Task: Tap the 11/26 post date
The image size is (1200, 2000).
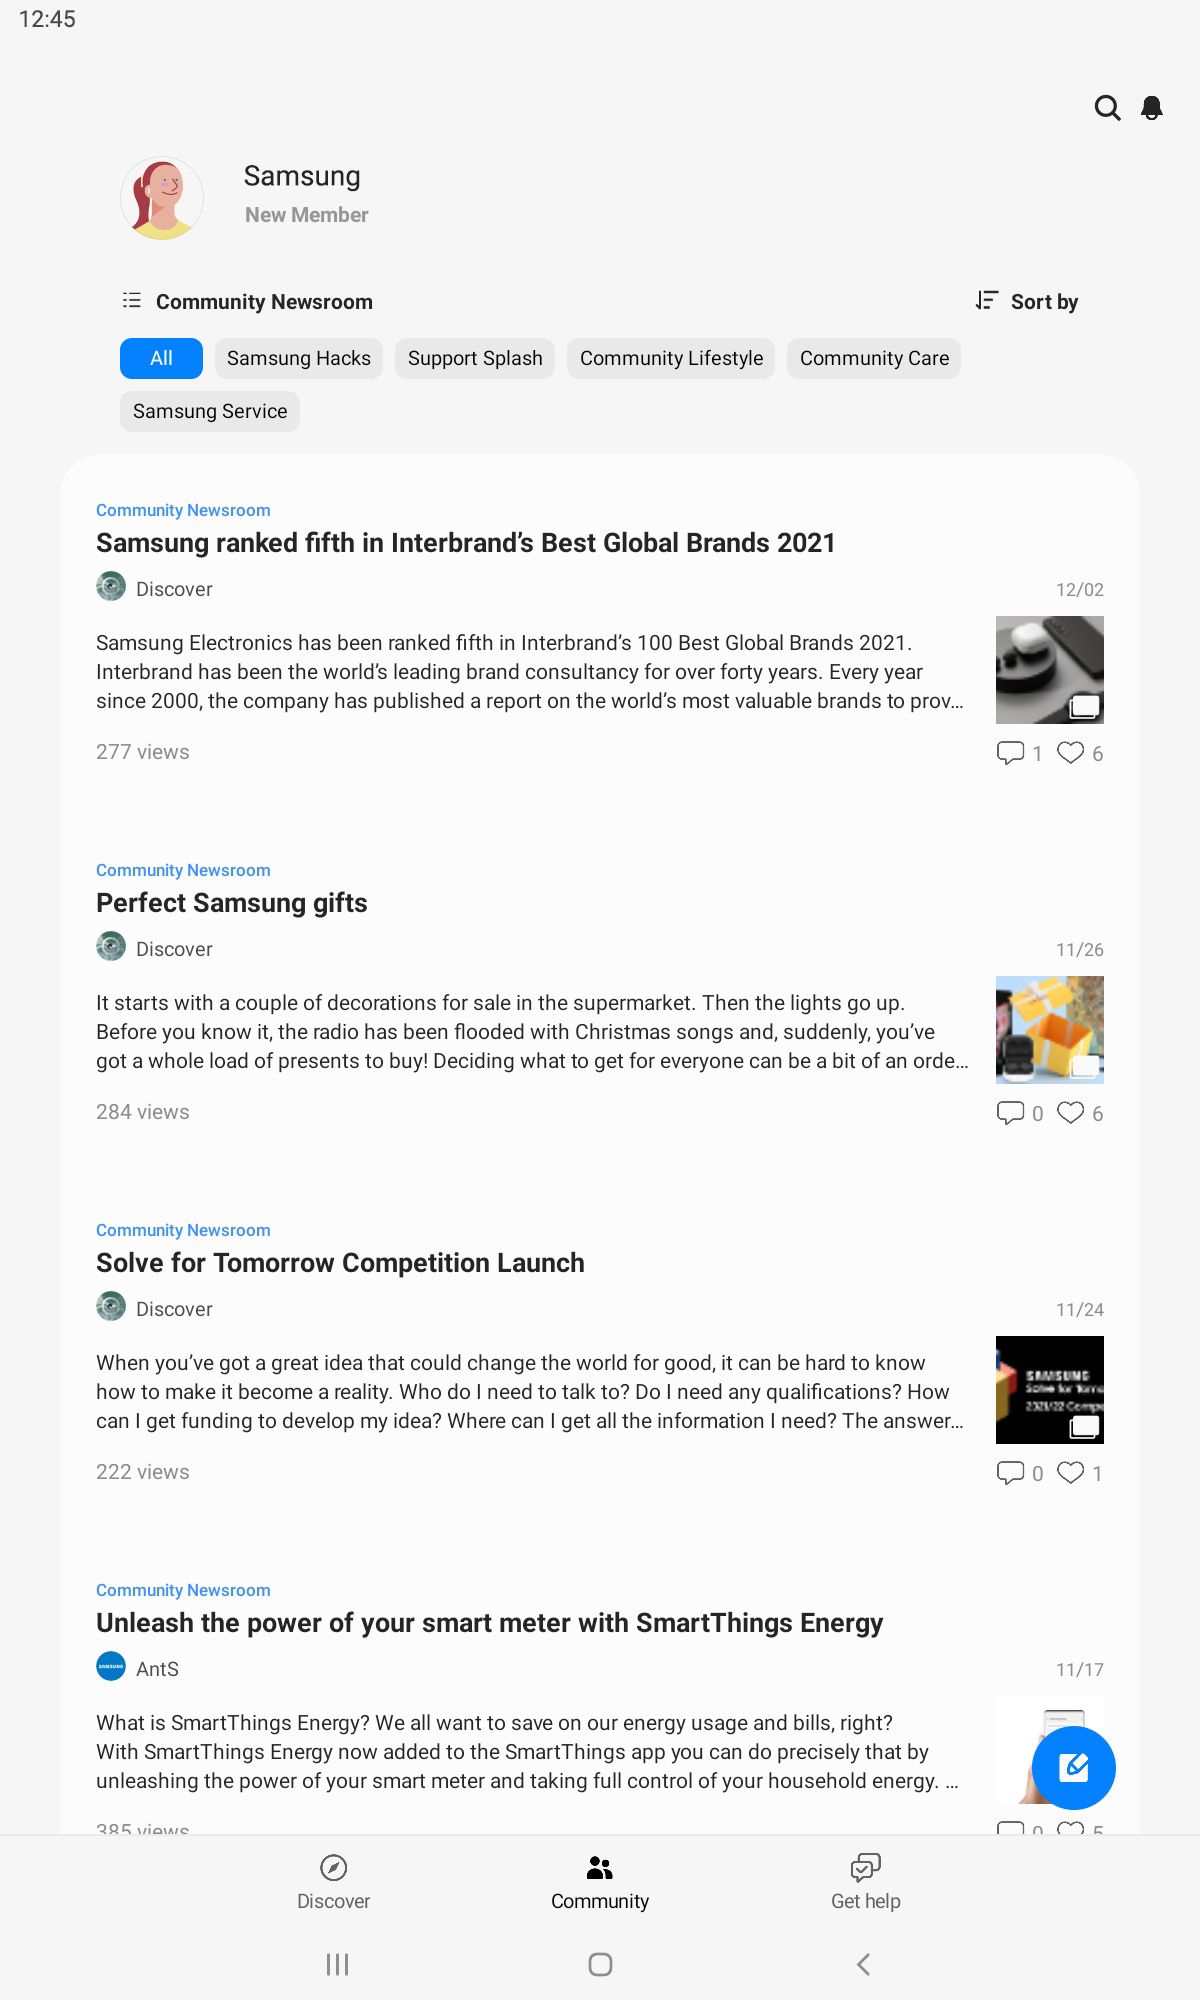Action: pyautogui.click(x=1080, y=950)
